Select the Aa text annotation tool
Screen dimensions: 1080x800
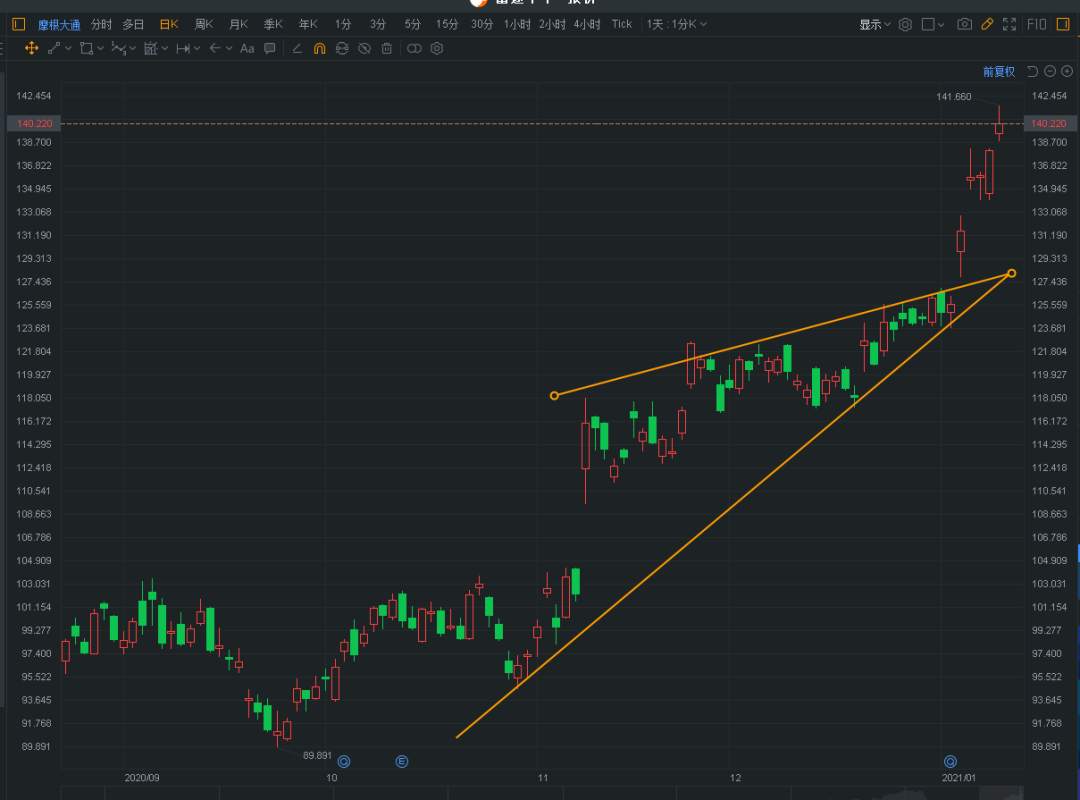(x=247, y=48)
